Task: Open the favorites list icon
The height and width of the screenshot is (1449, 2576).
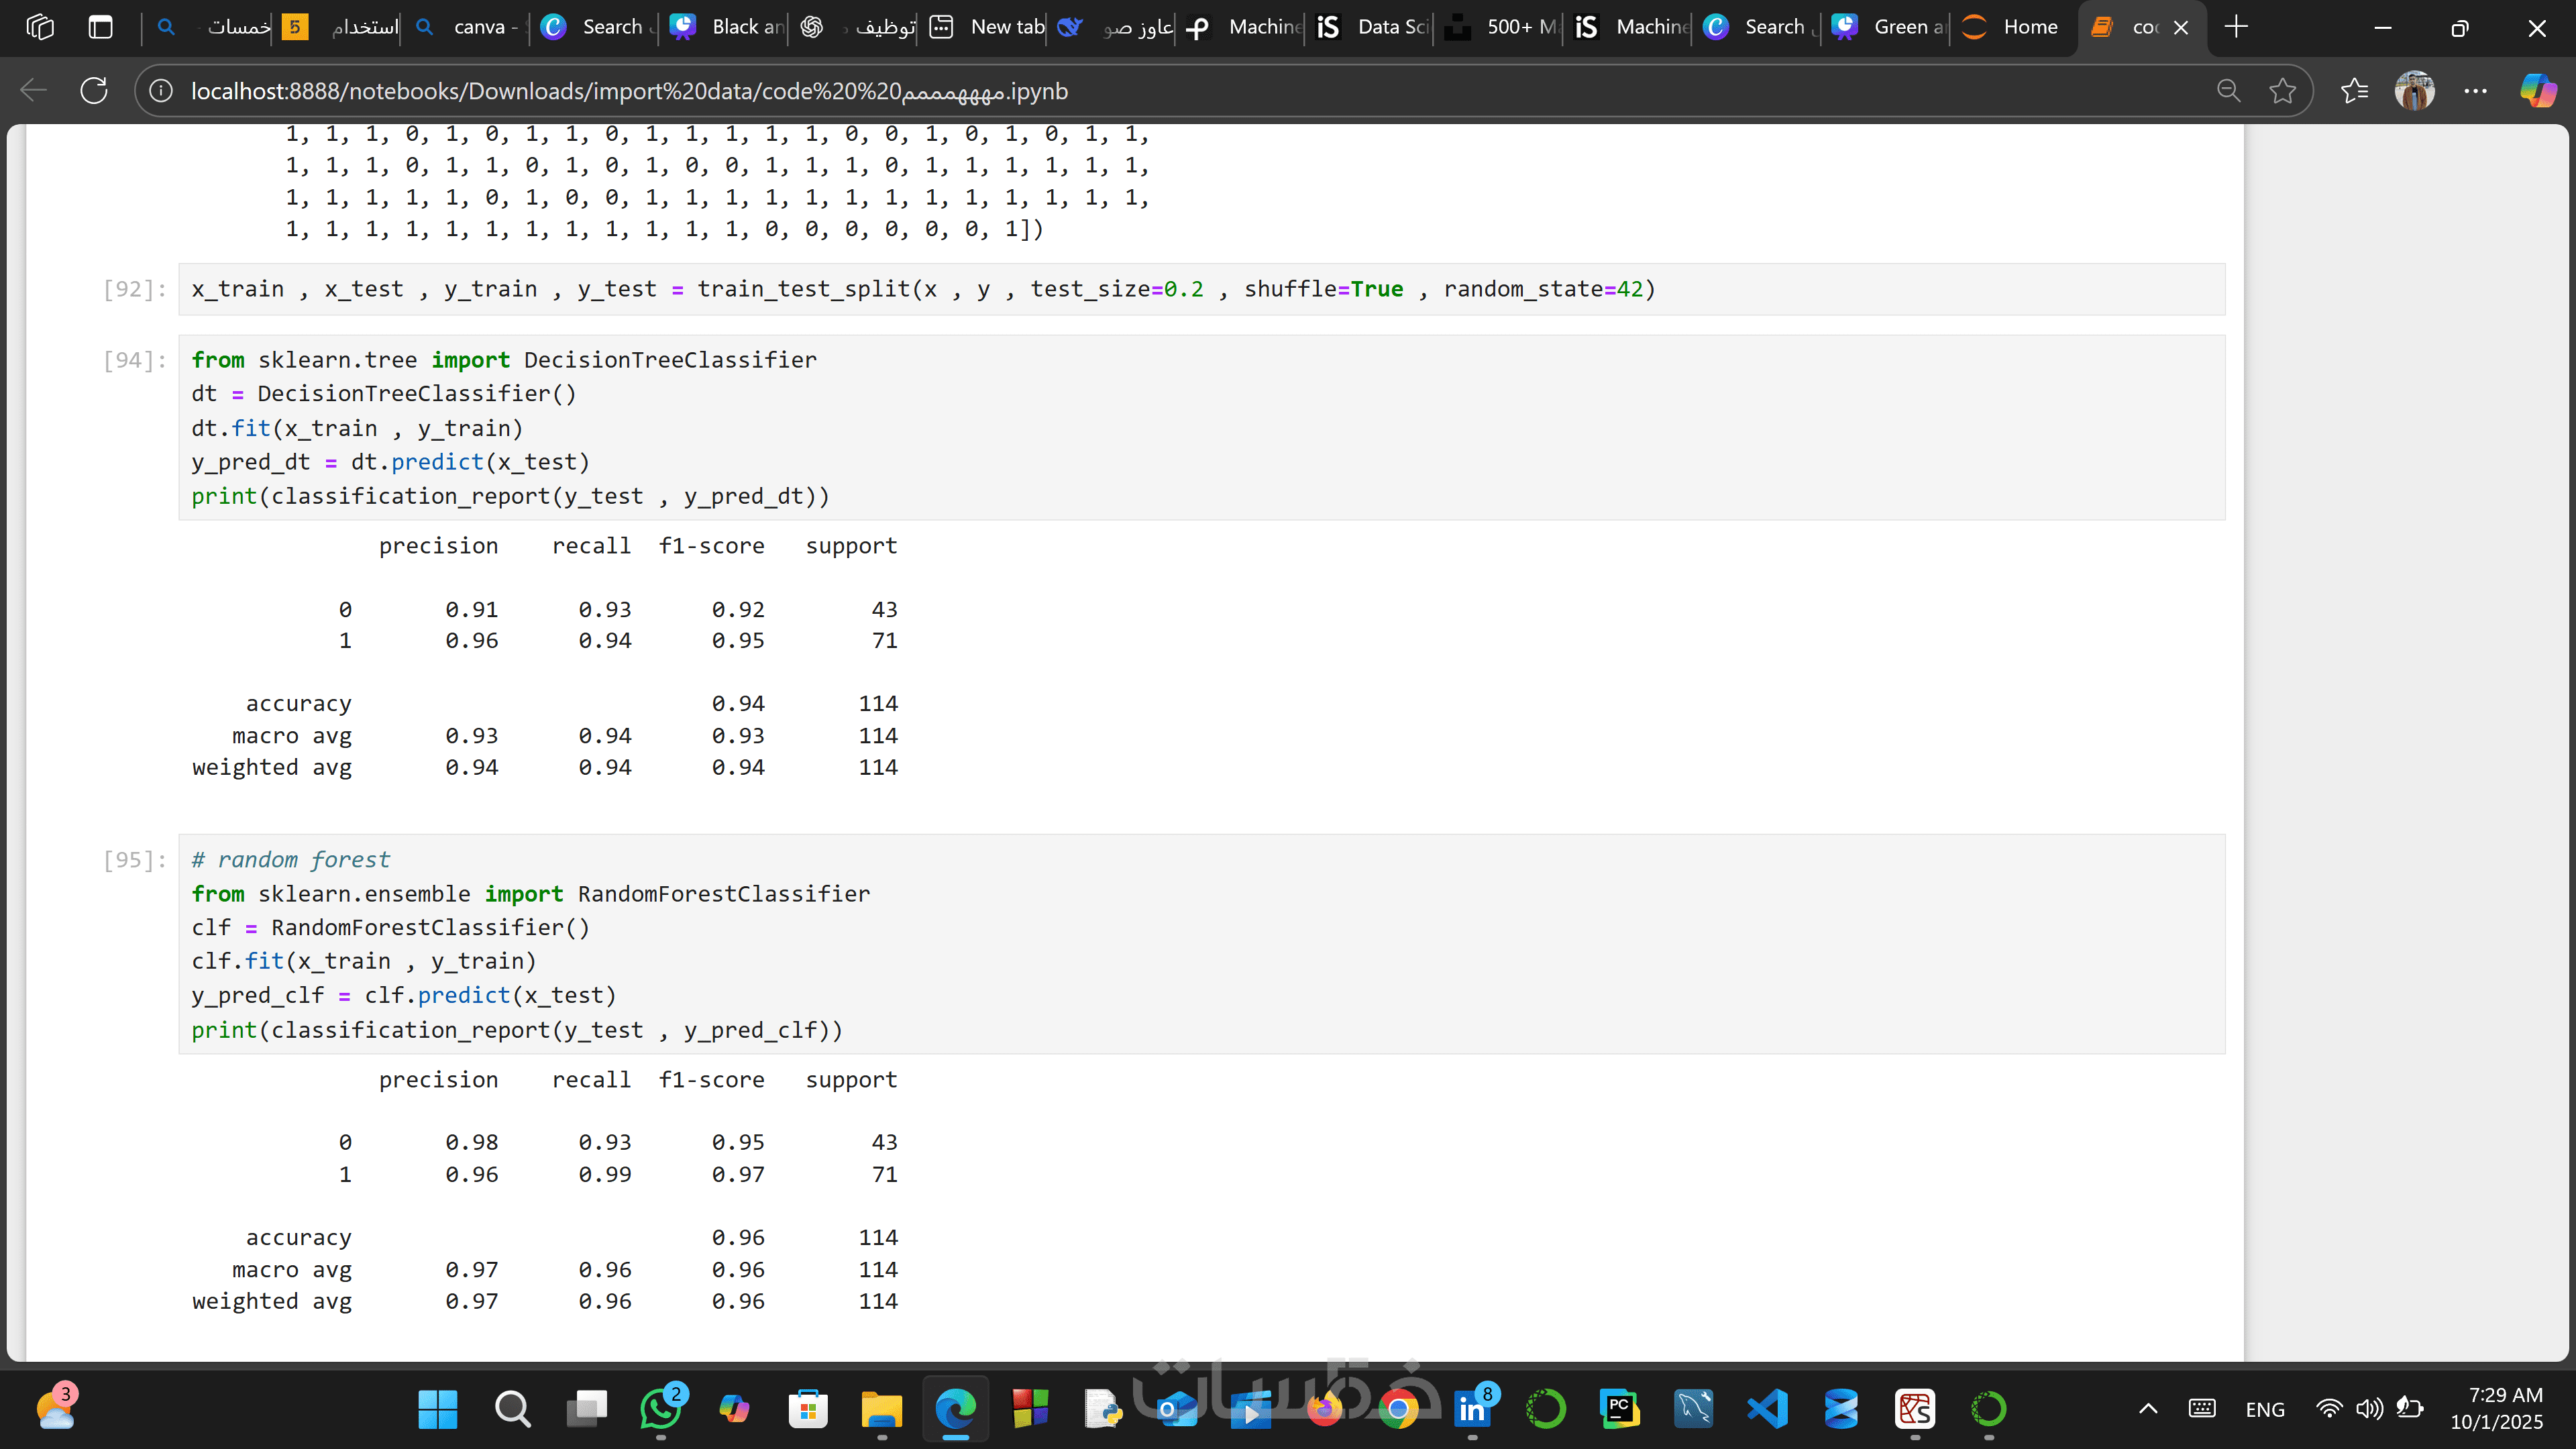Action: tap(2354, 91)
